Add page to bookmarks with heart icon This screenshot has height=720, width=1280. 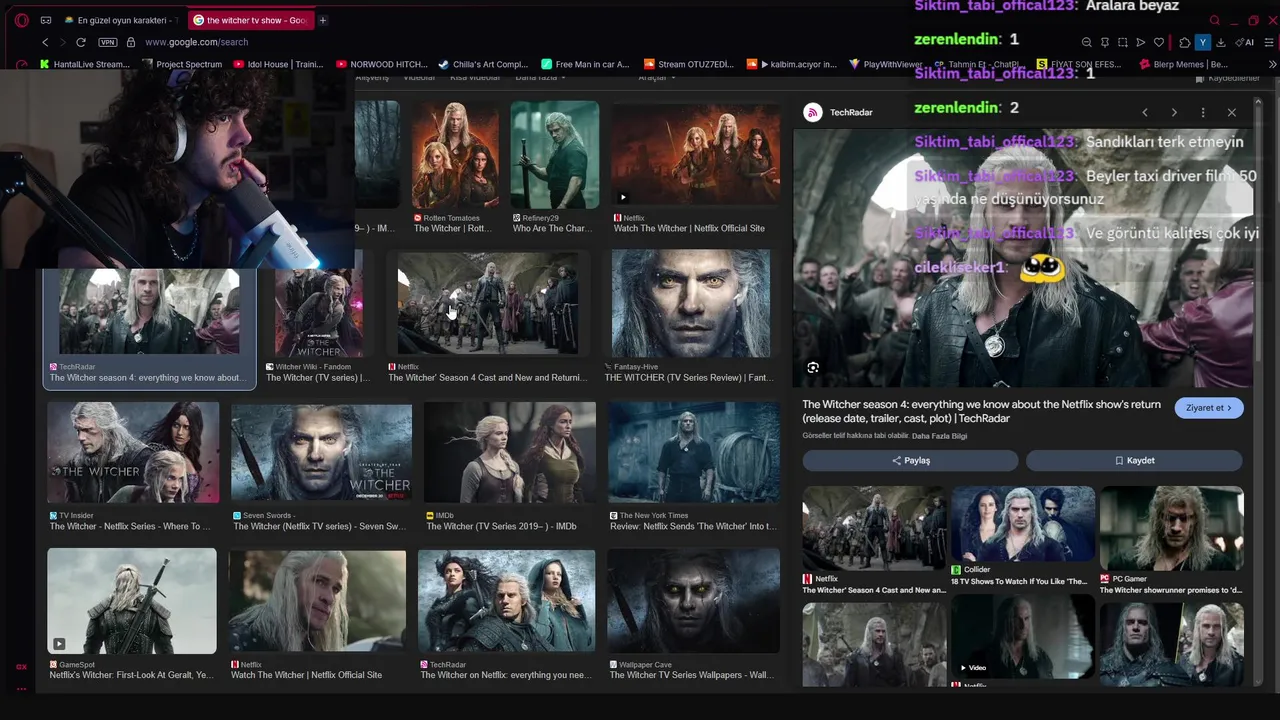pos(1159,42)
